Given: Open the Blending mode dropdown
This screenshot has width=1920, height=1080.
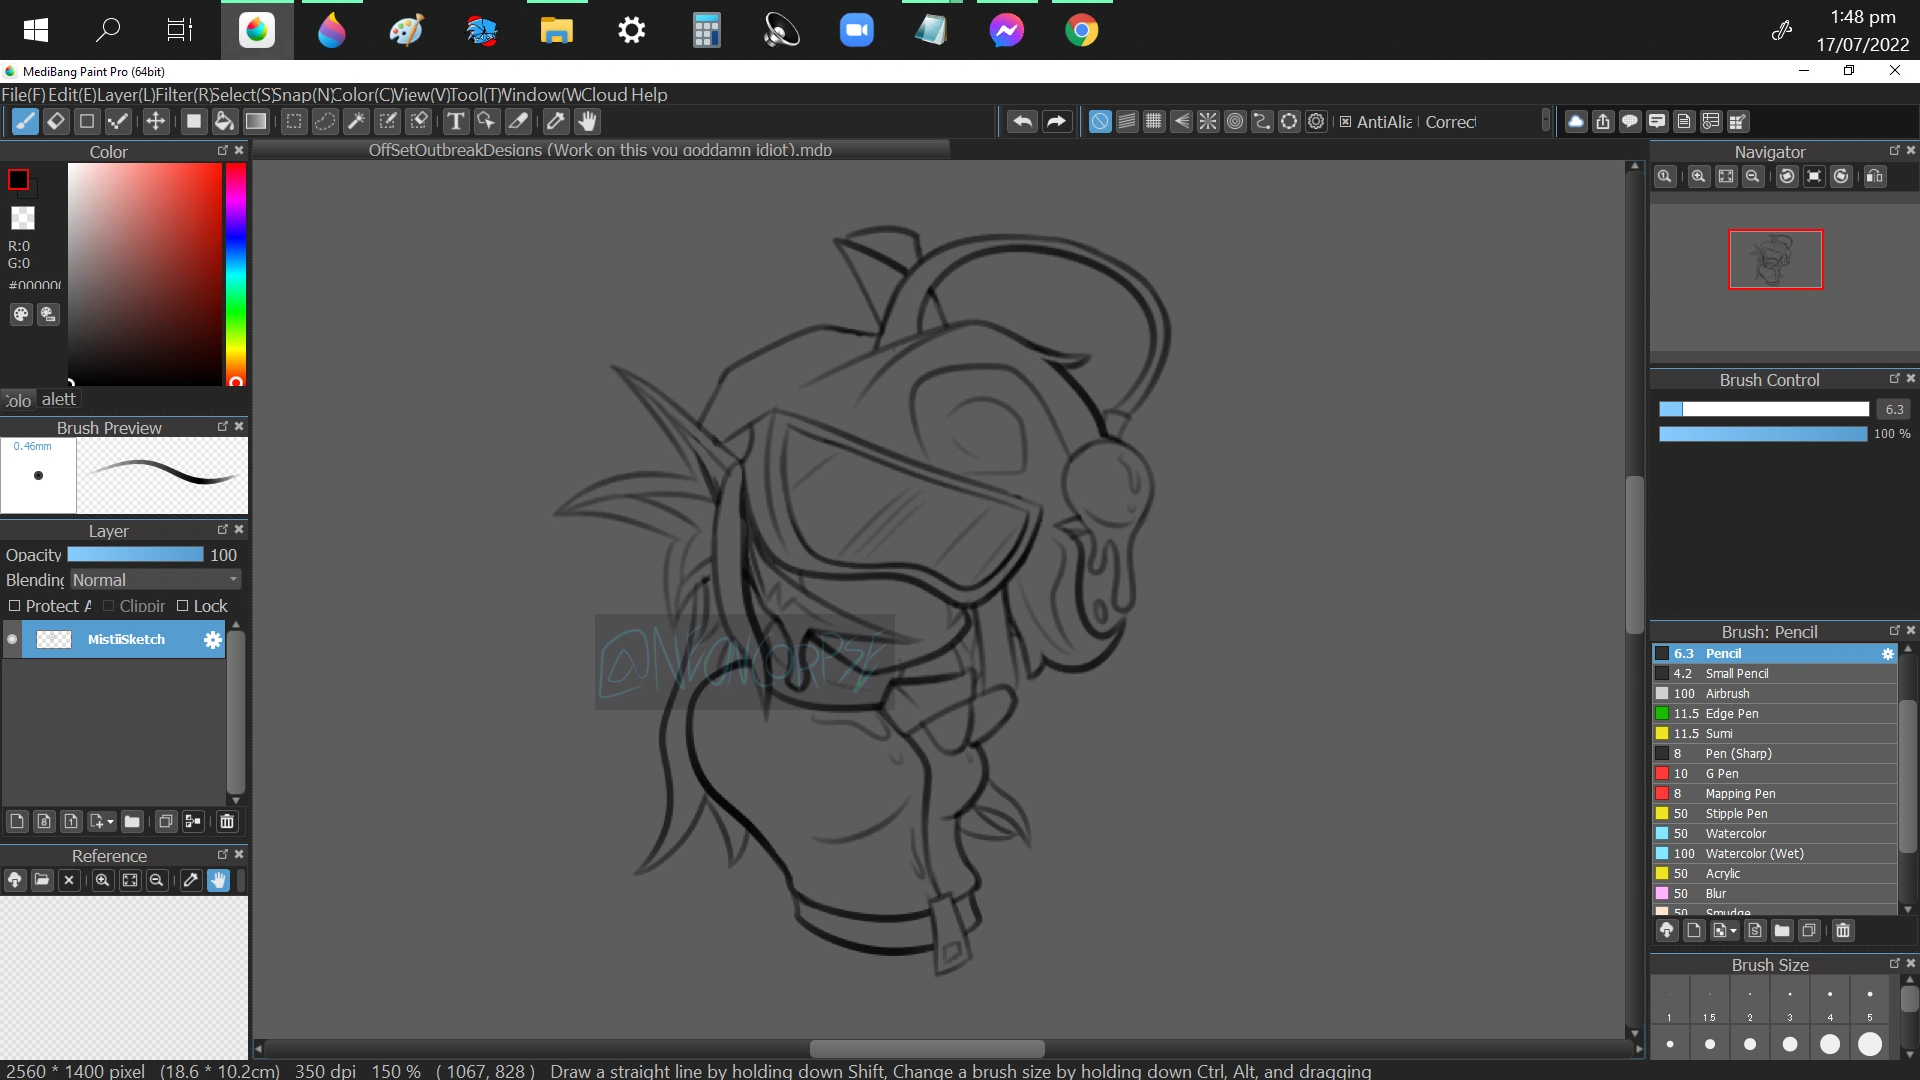Looking at the screenshot, I should point(155,580).
